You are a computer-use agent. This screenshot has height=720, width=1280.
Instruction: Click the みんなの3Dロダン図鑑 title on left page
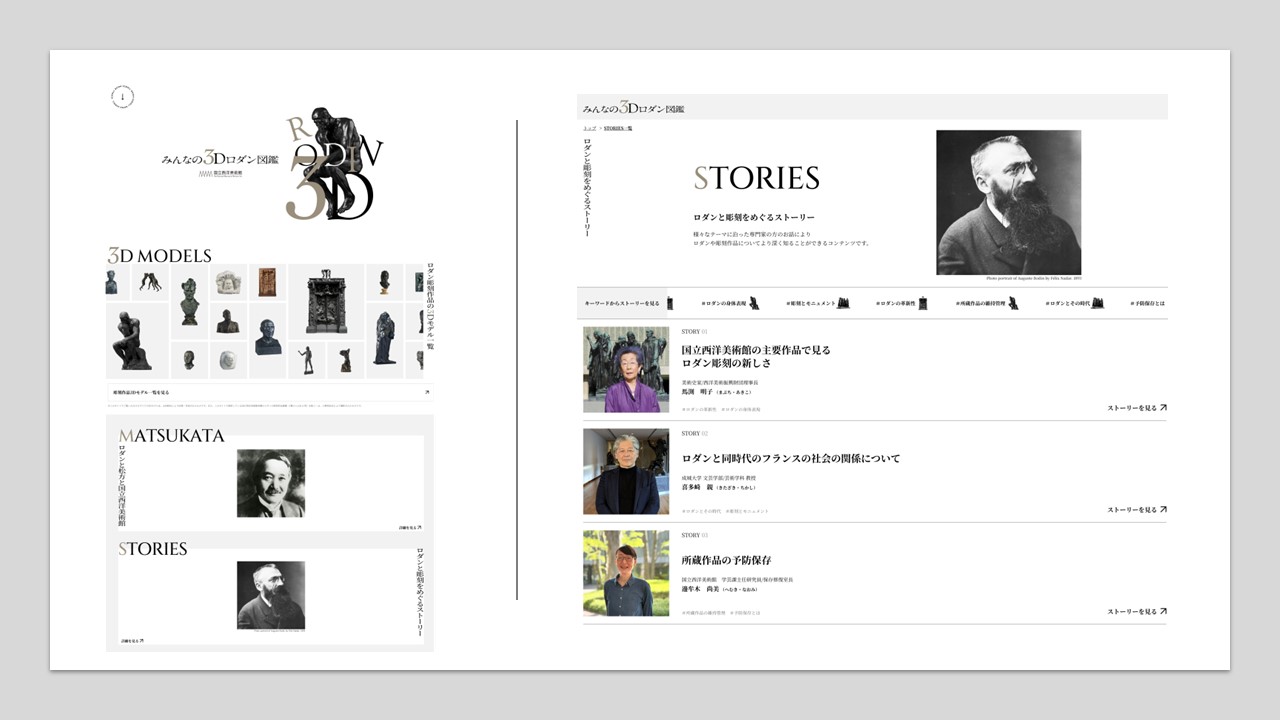[x=220, y=158]
